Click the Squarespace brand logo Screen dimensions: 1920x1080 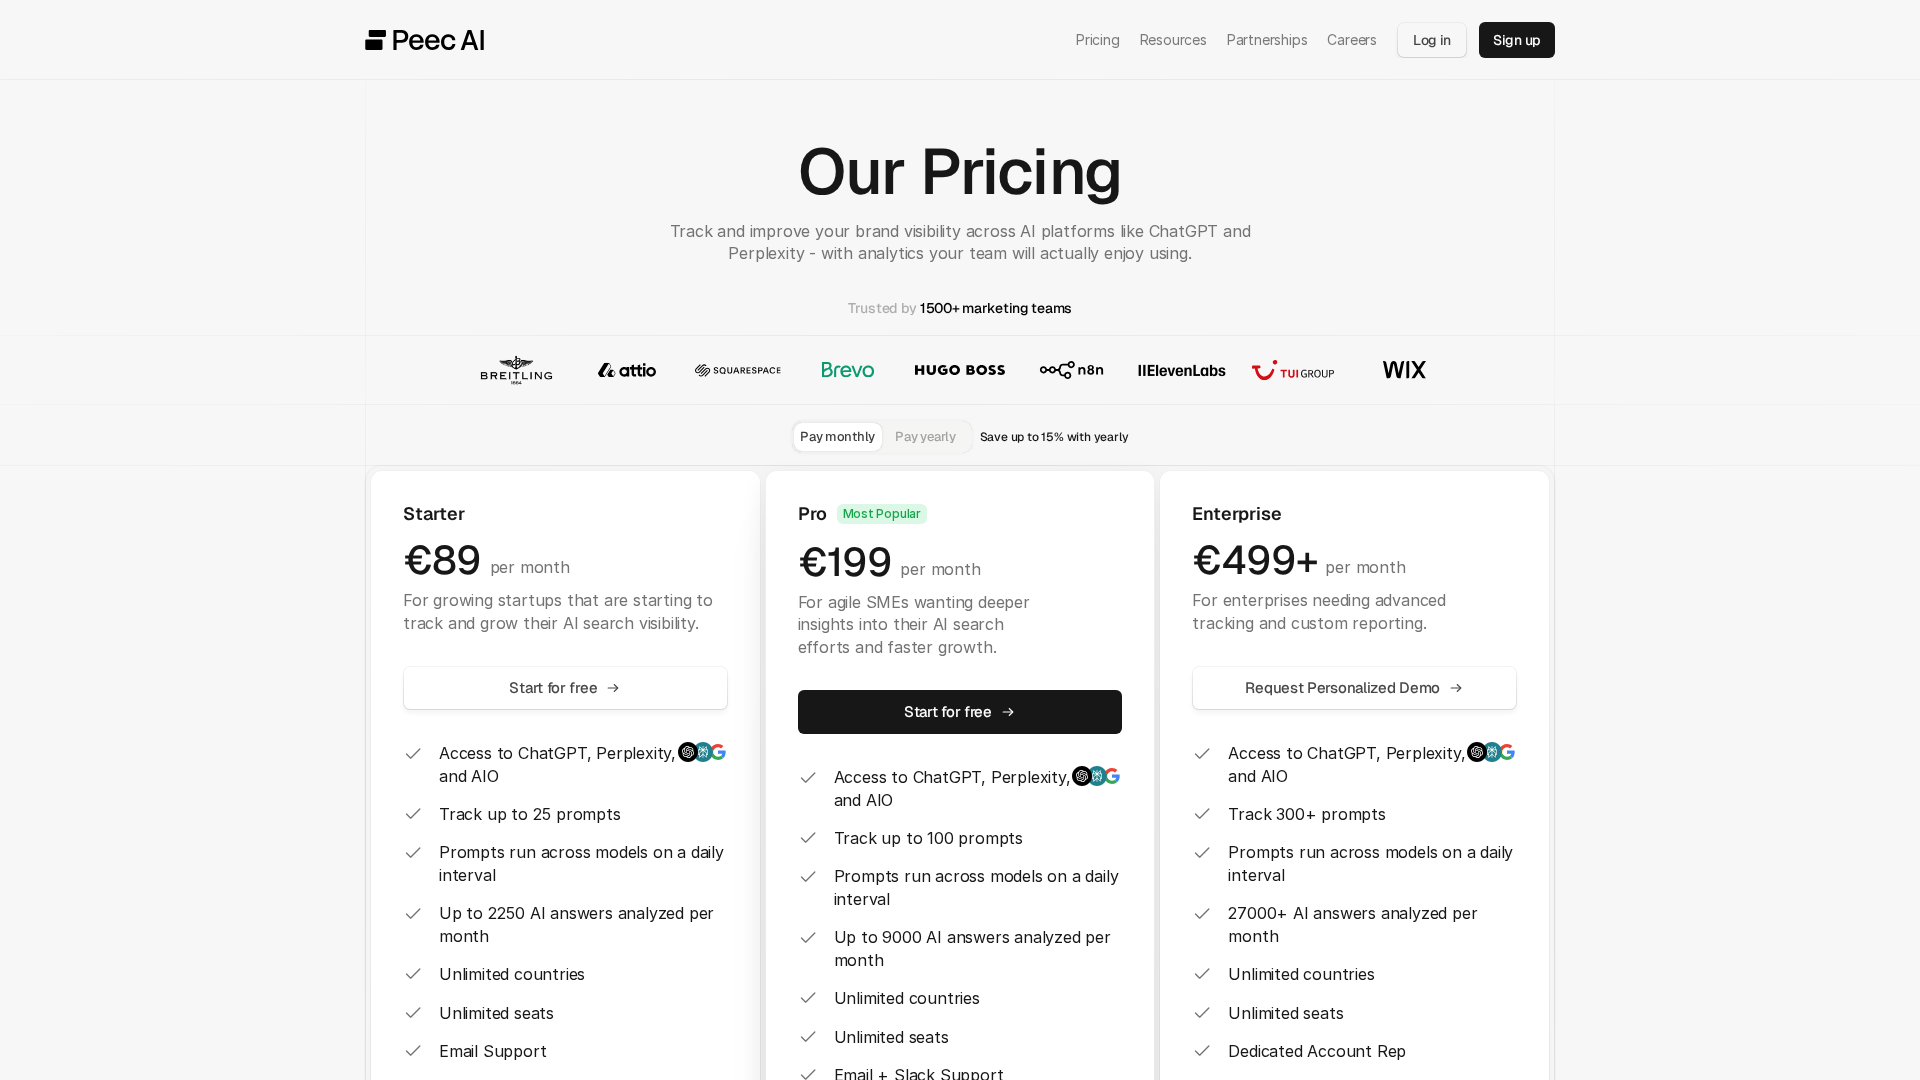pyautogui.click(x=738, y=370)
